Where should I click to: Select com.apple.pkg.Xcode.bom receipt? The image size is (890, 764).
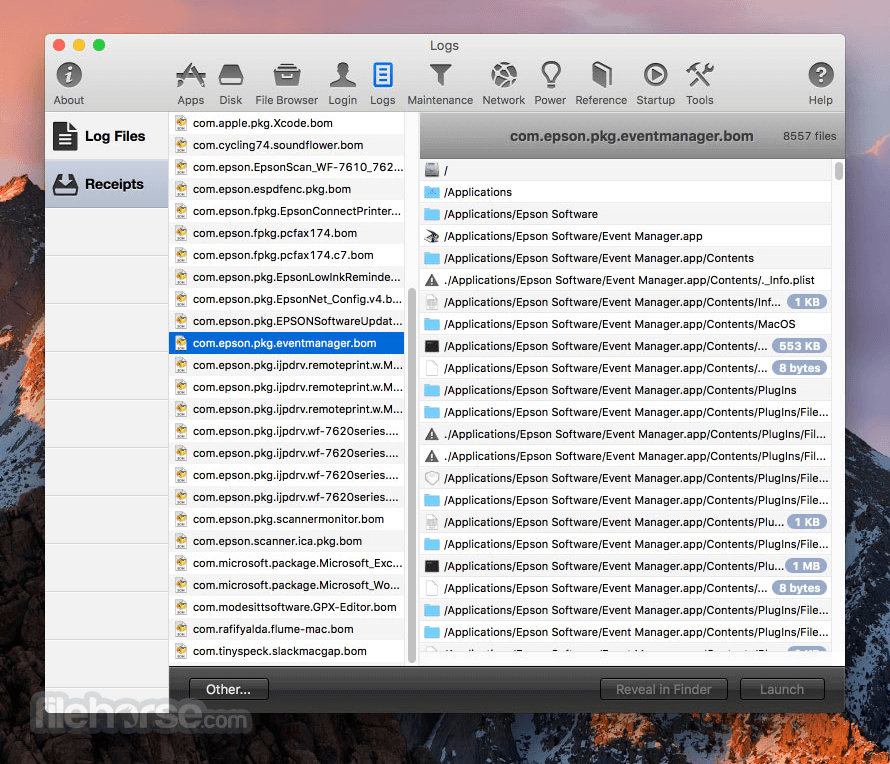point(287,123)
